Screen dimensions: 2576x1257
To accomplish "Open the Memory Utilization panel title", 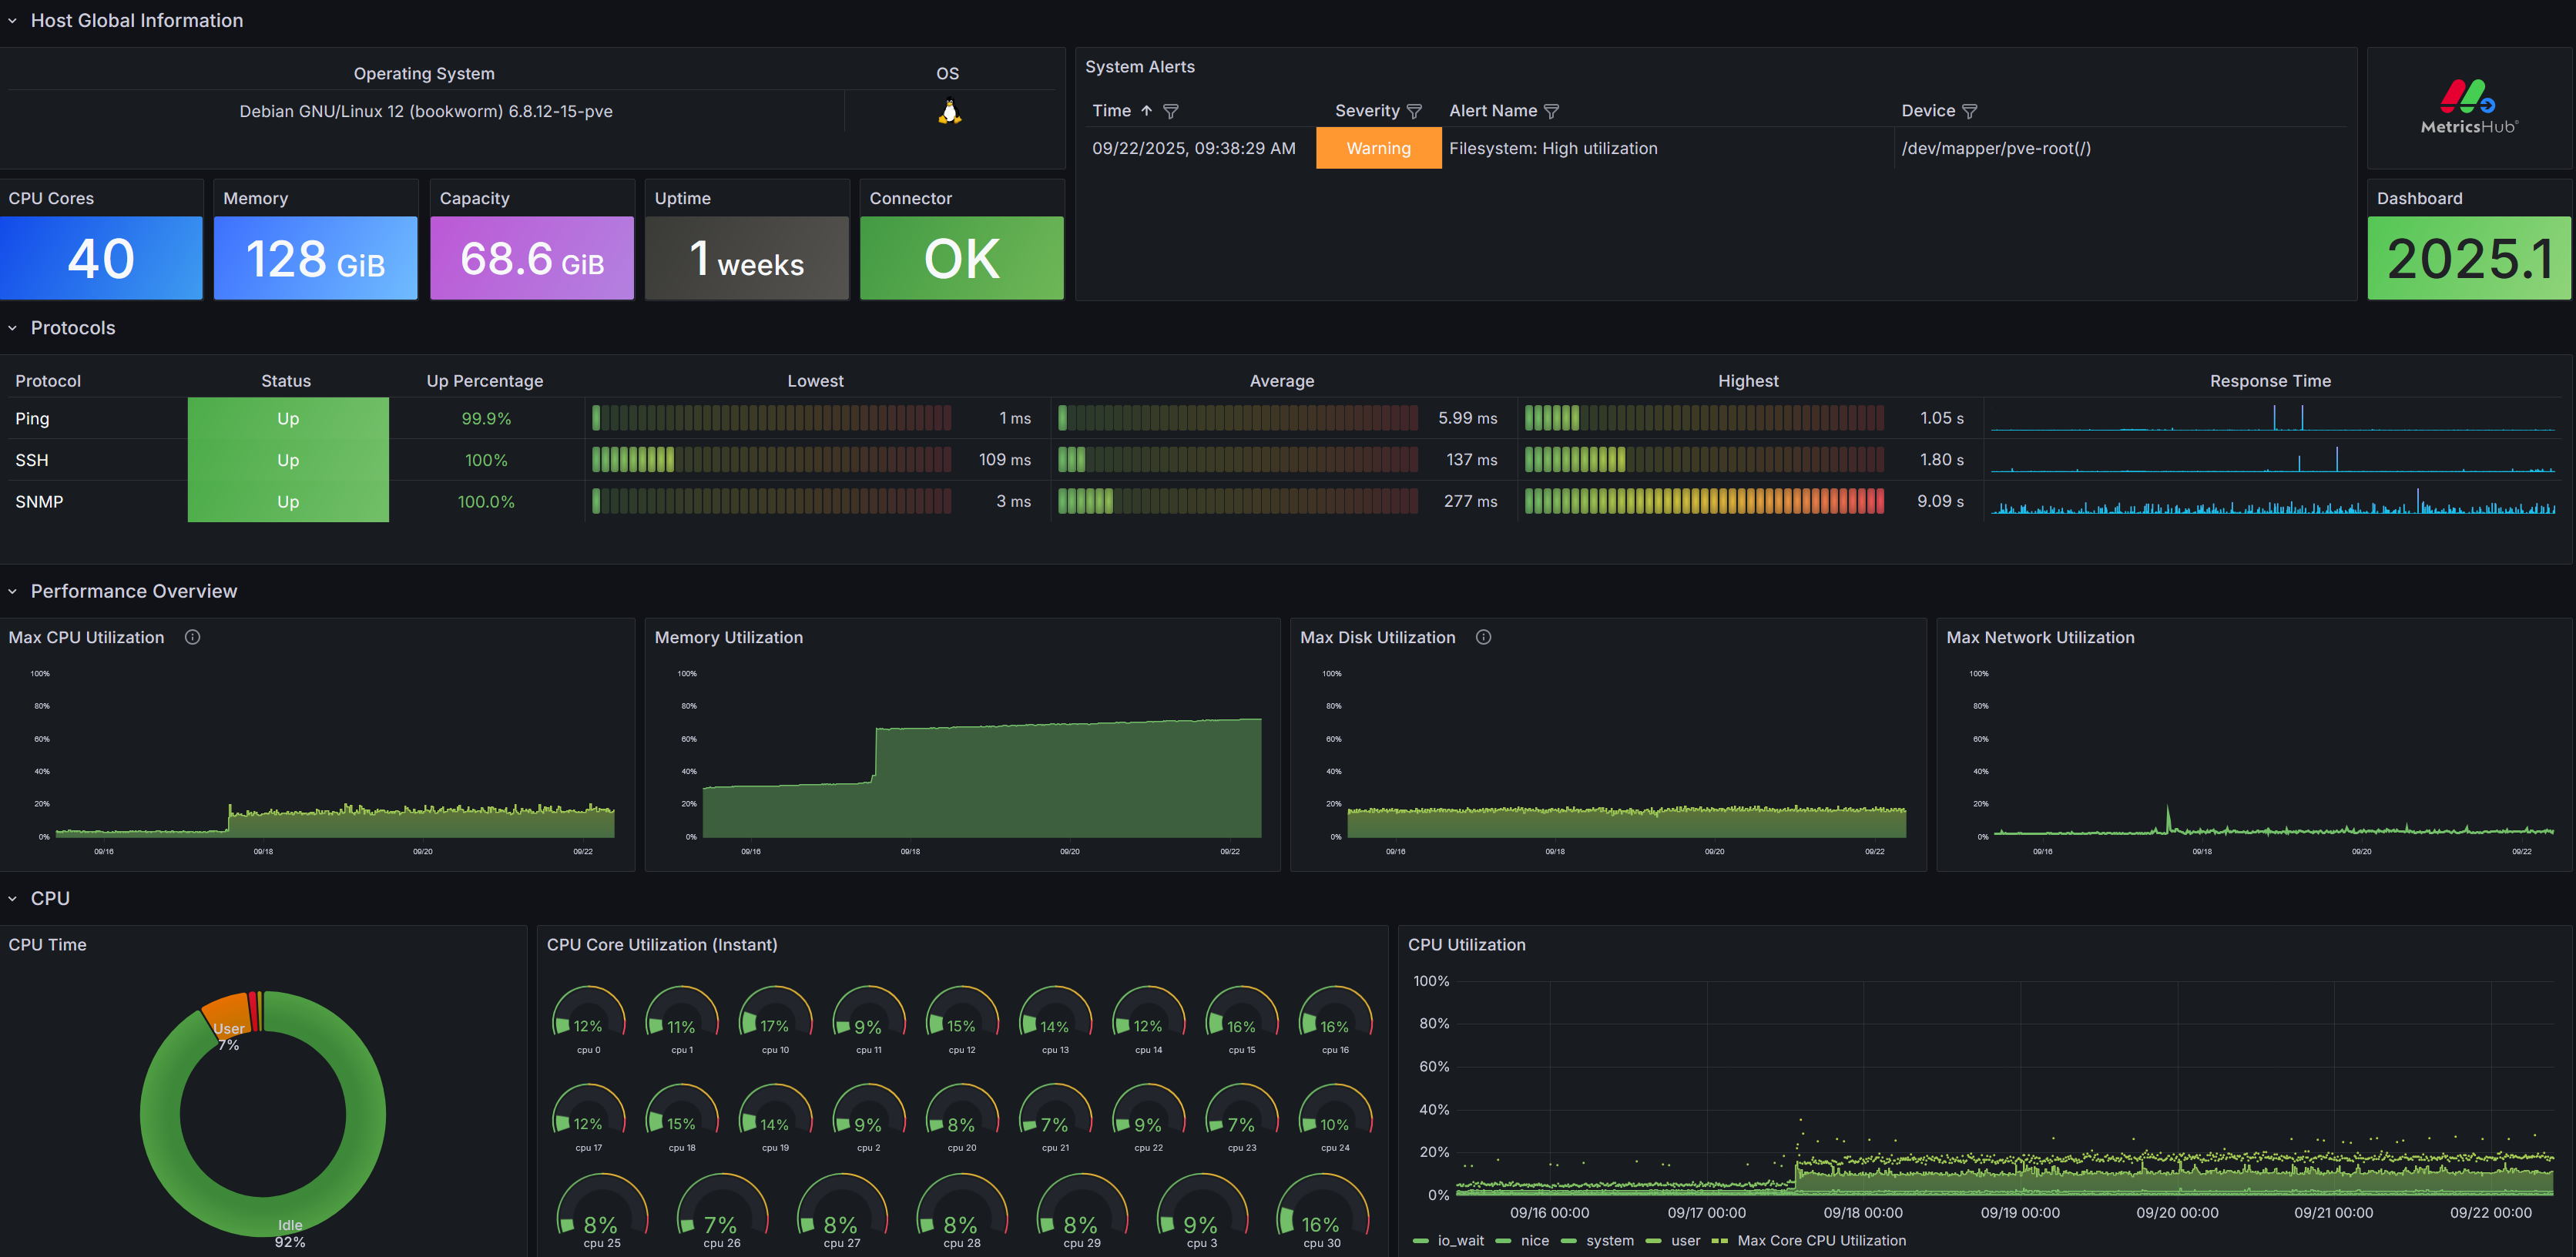I will point(728,637).
